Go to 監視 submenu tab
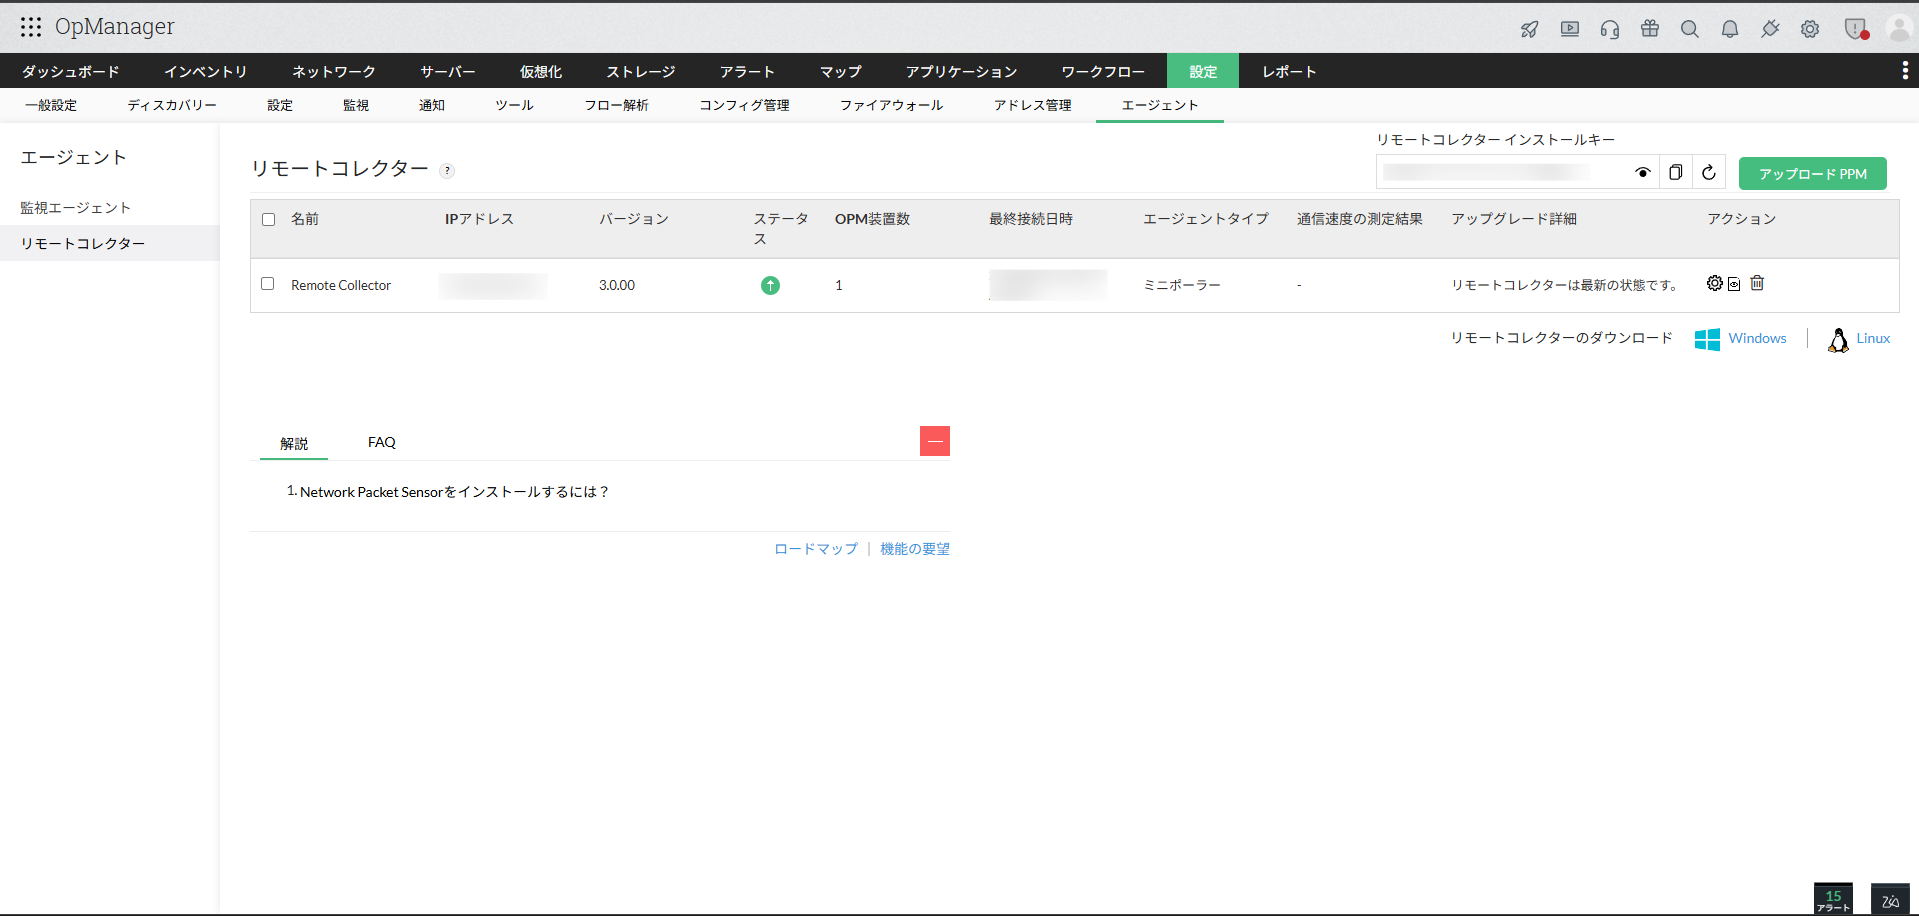Image resolution: width=1919 pixels, height=916 pixels. tap(356, 105)
